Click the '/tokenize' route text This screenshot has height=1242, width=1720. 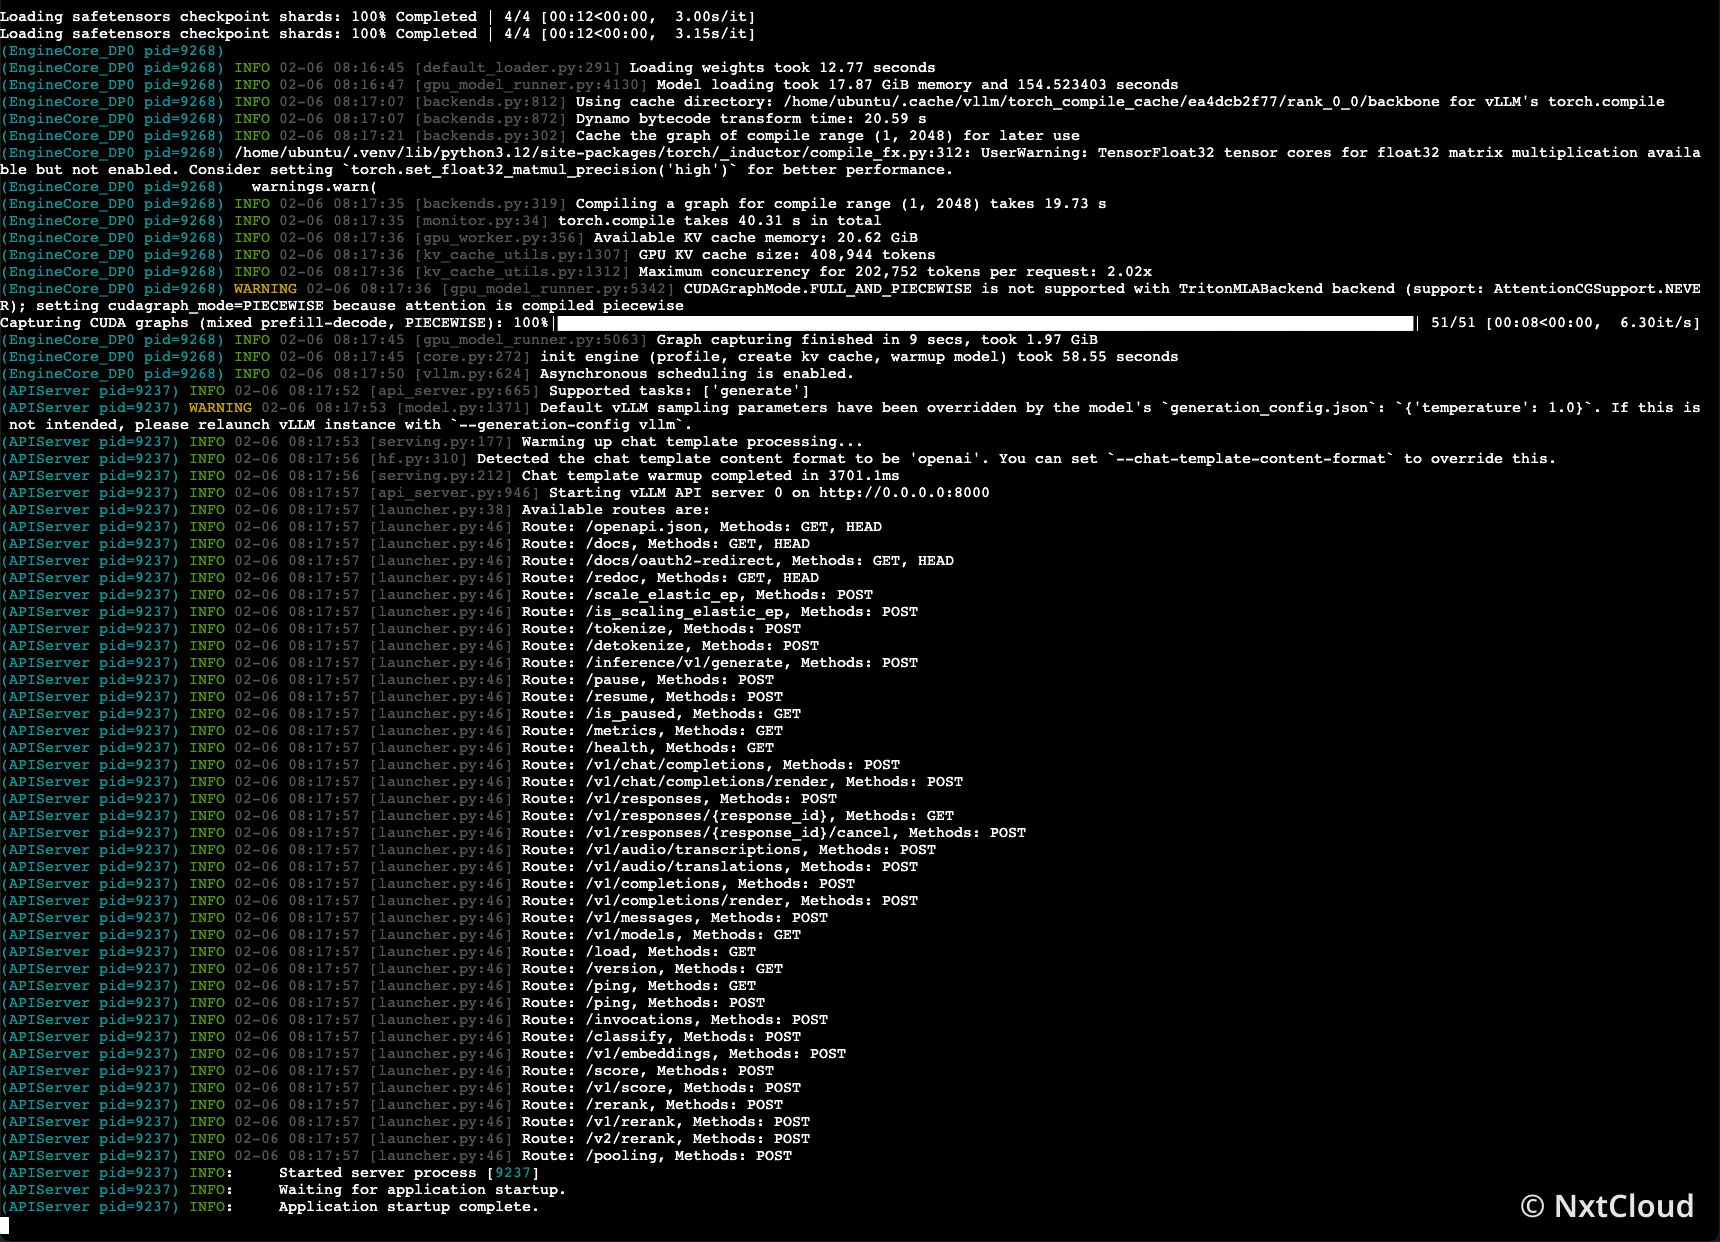click(x=625, y=629)
